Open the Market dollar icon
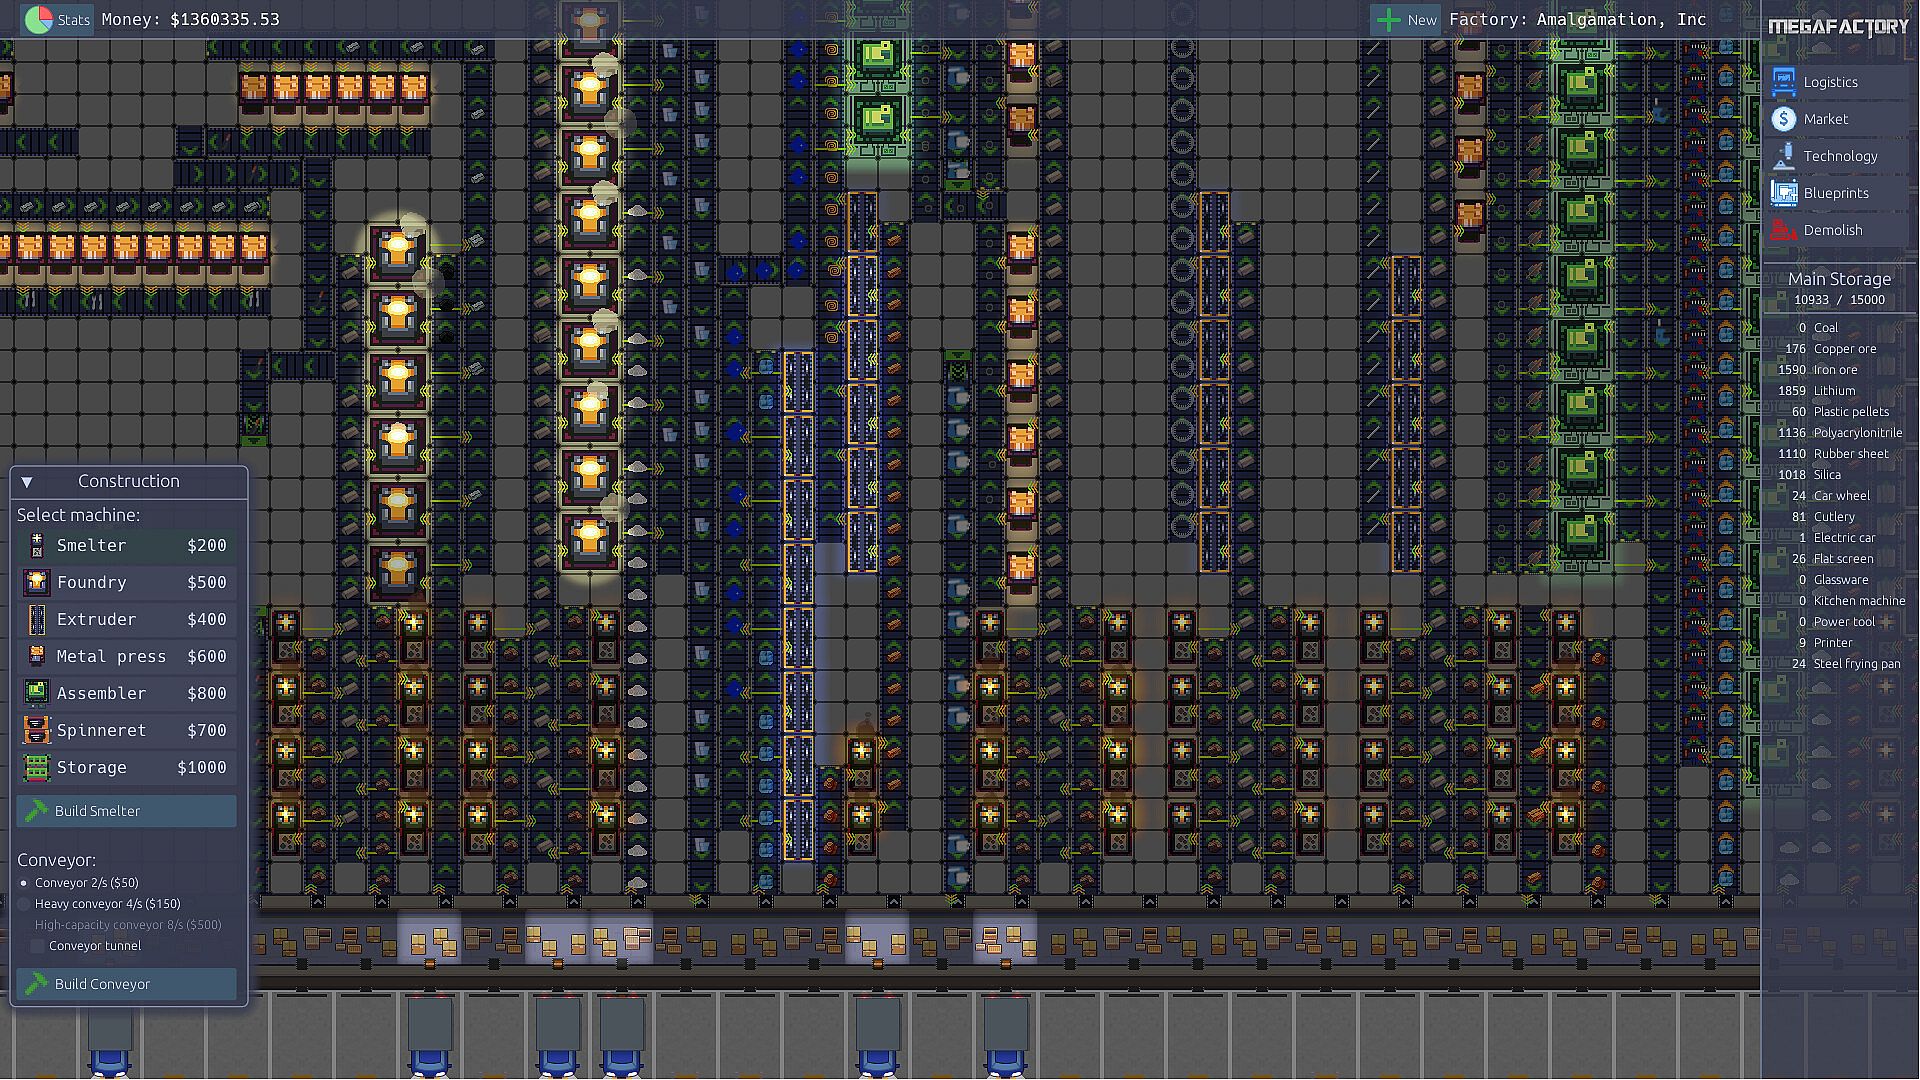 (1783, 119)
